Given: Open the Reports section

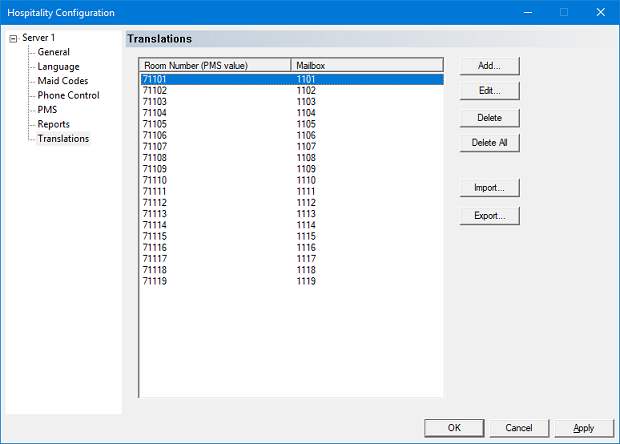Looking at the screenshot, I should tap(53, 124).
